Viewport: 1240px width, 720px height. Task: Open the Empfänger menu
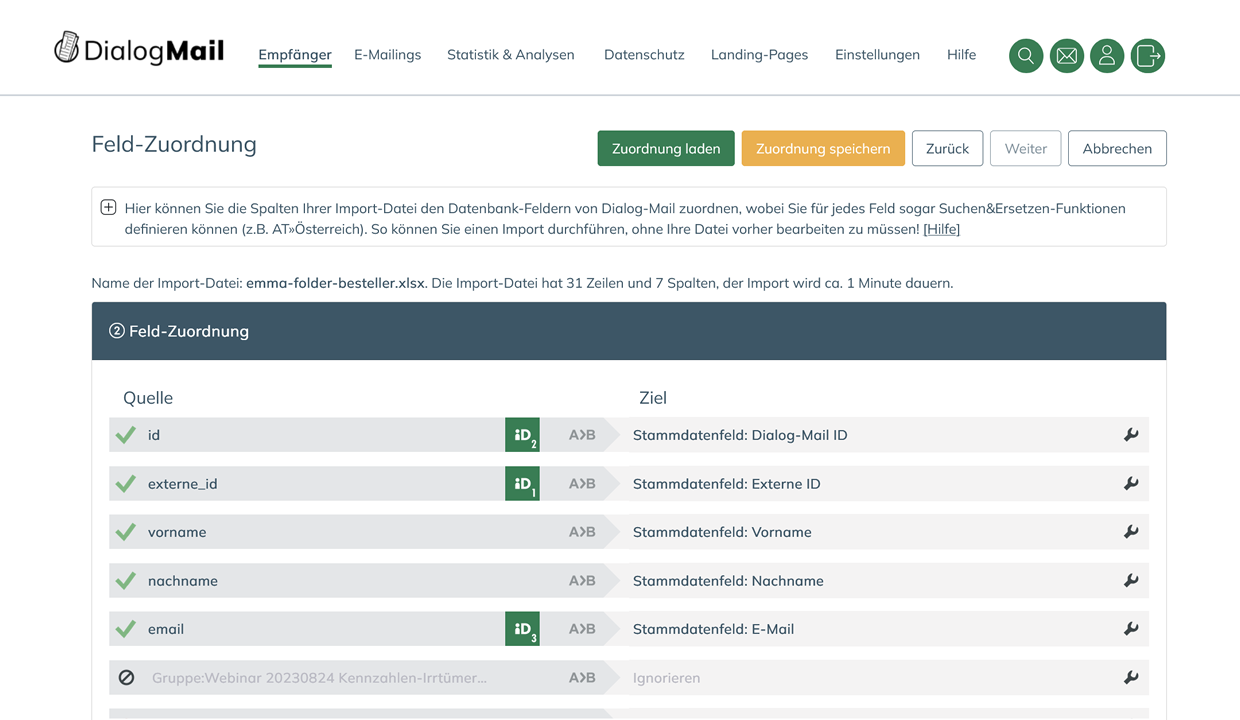pyautogui.click(x=295, y=55)
